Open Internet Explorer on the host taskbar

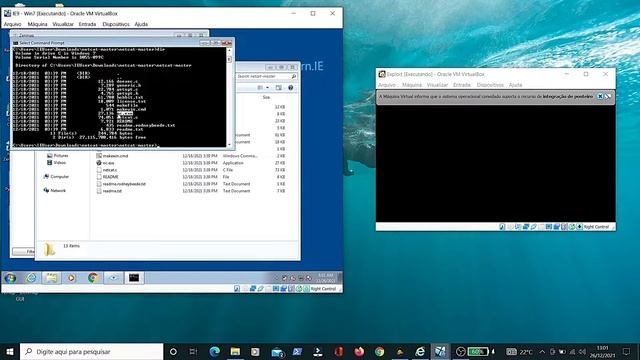point(420,351)
